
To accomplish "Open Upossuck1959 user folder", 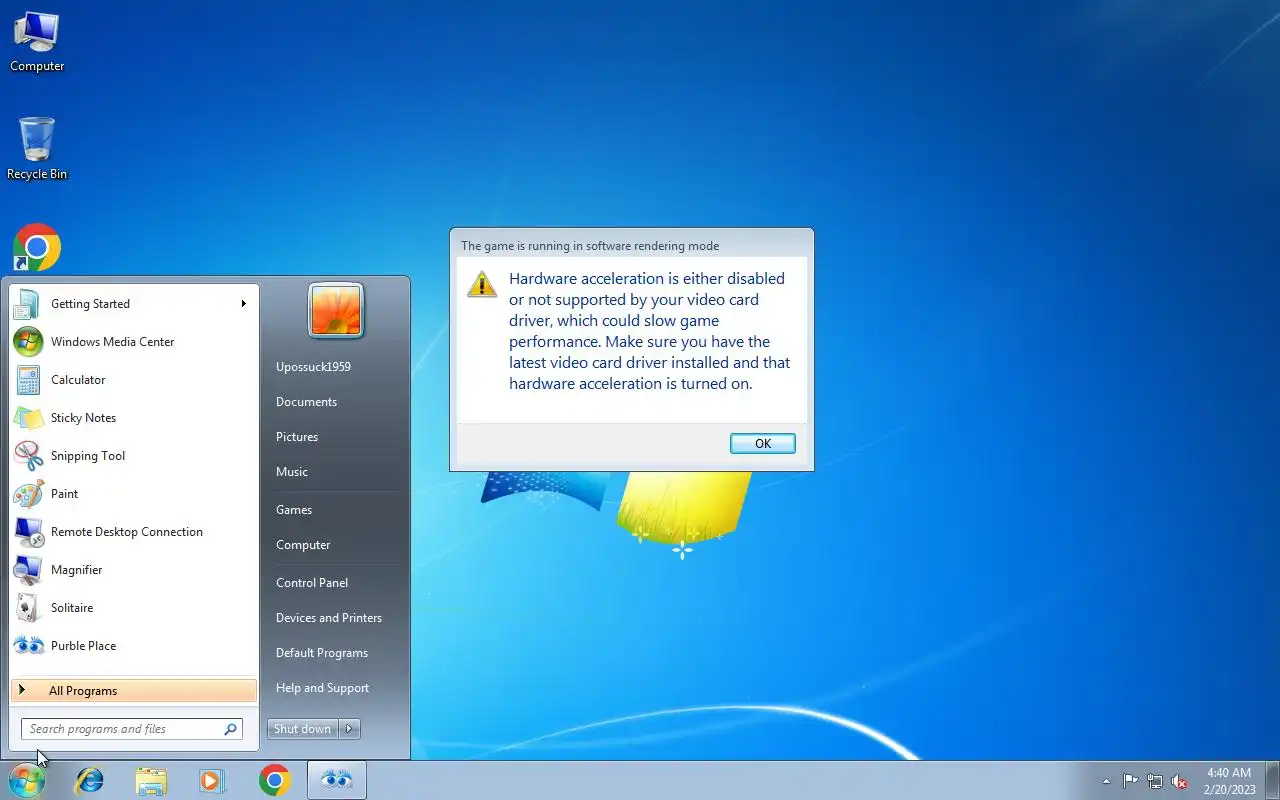I will point(313,367).
